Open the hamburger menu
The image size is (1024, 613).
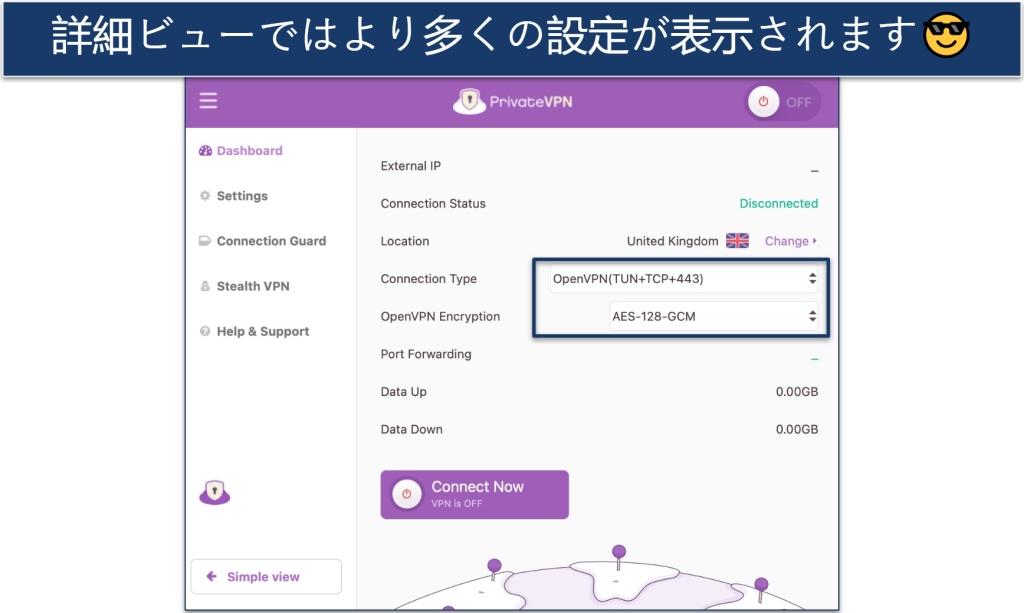[208, 101]
